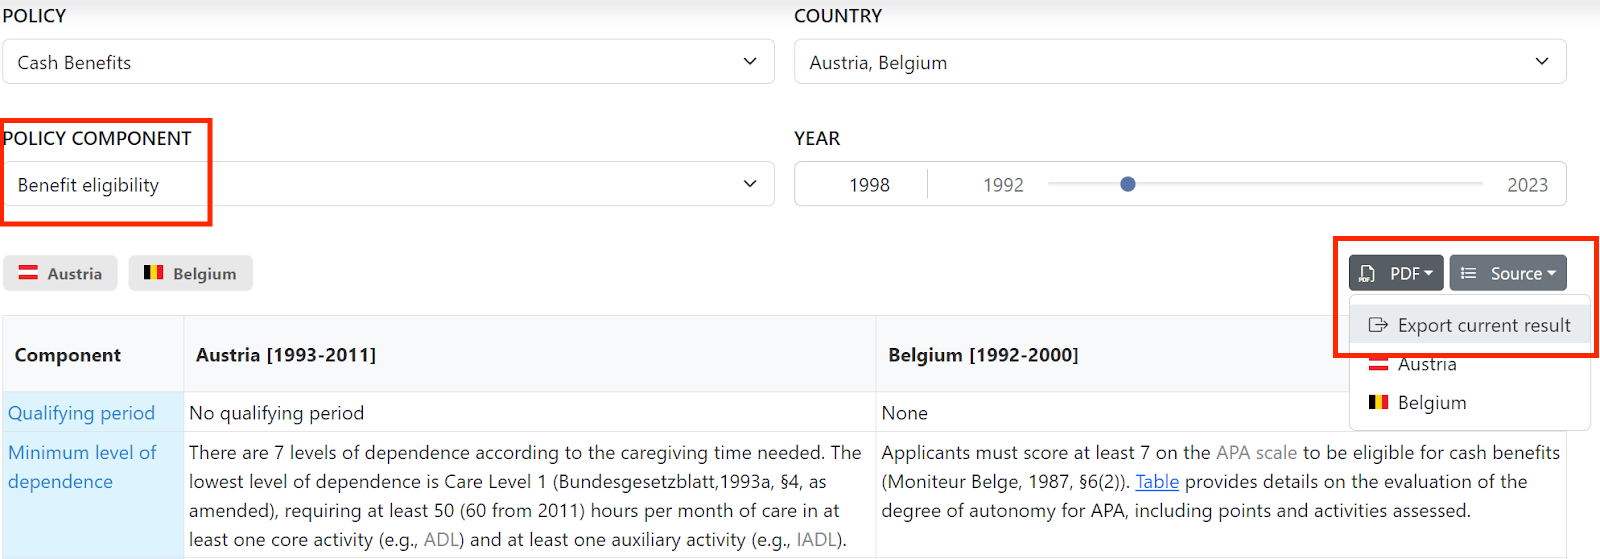Open the Qualifying period component link
Screen dimensions: 1600x559
pyautogui.click(x=81, y=413)
